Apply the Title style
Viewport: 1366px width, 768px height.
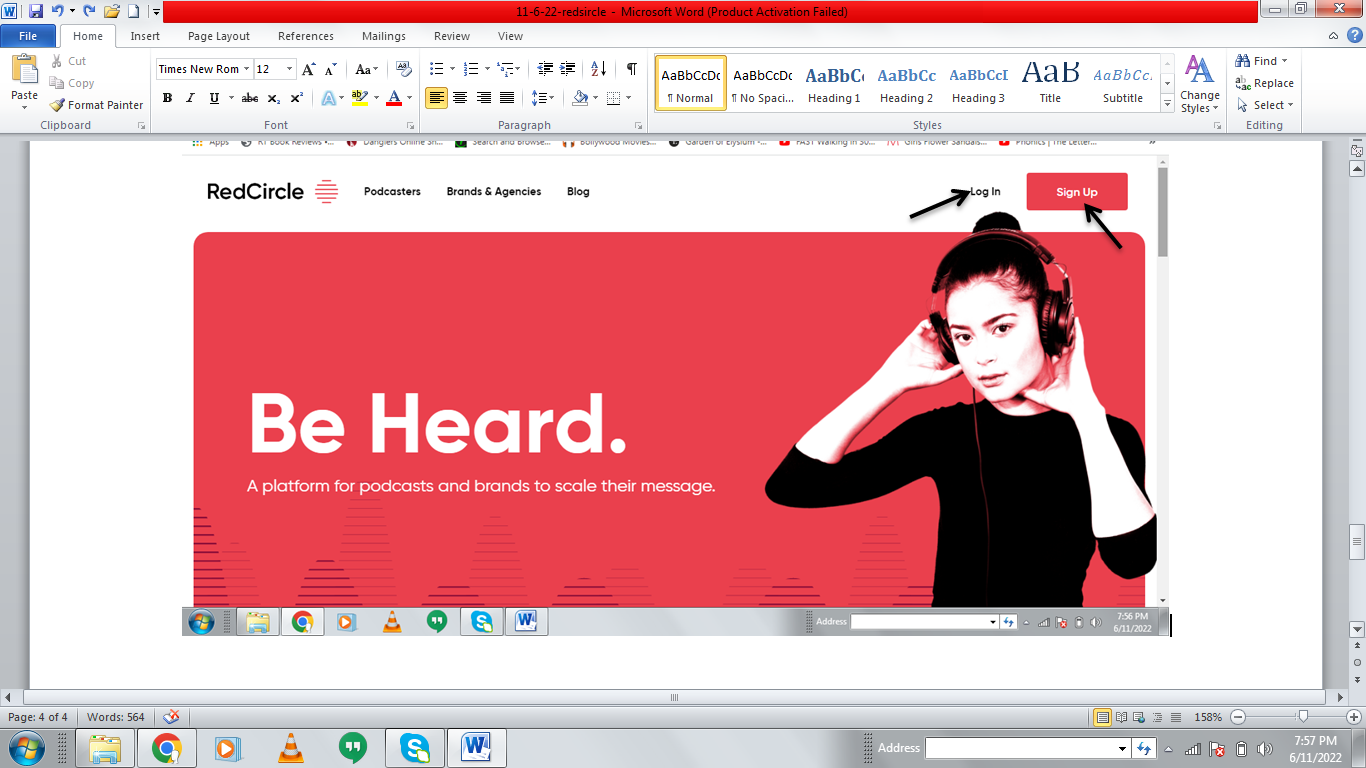click(x=1050, y=83)
